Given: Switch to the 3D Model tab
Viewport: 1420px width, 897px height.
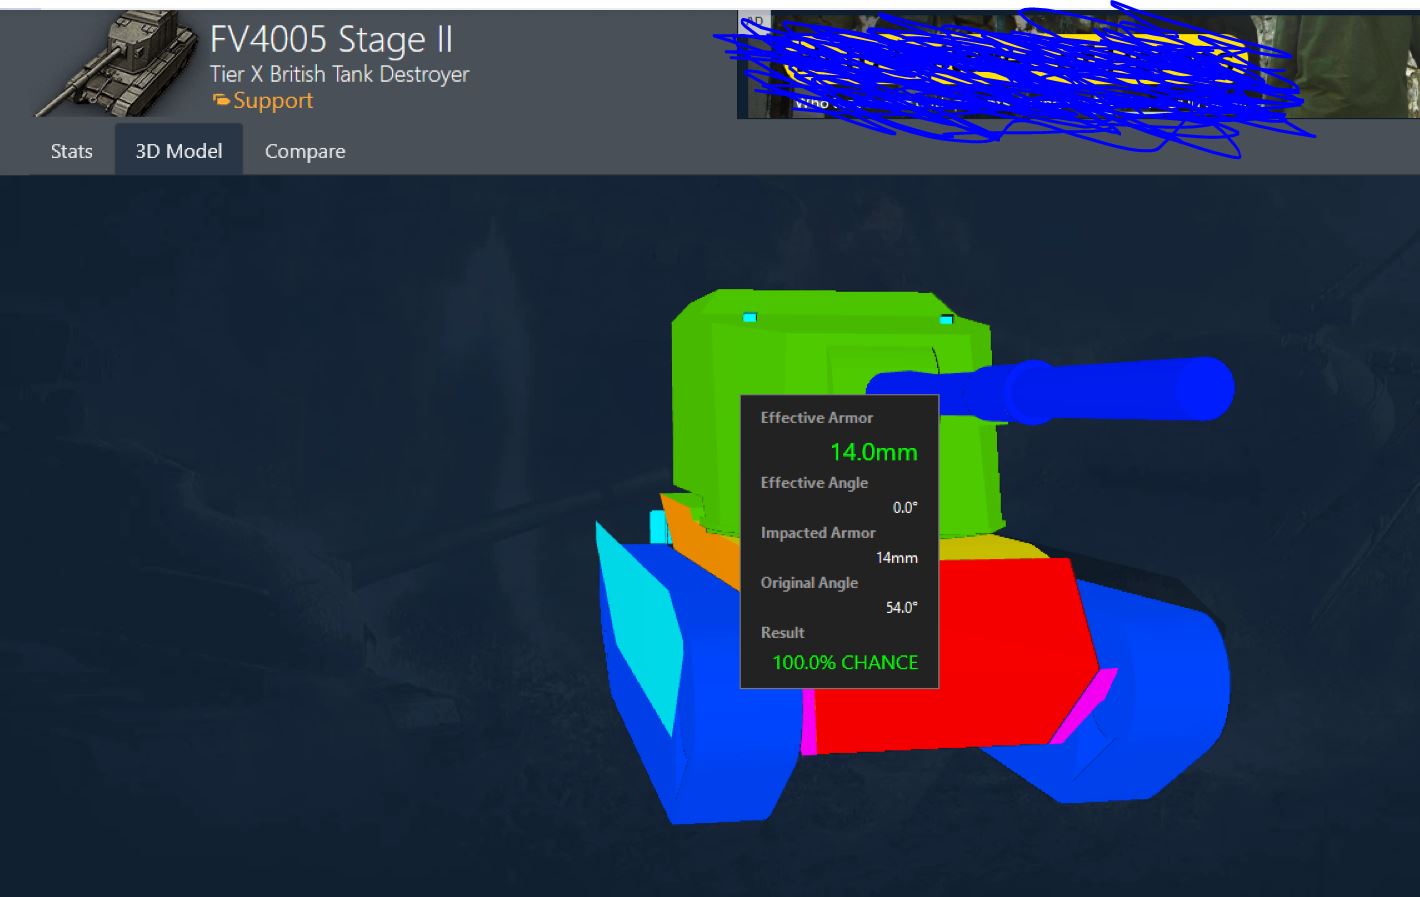Looking at the screenshot, I should (179, 151).
